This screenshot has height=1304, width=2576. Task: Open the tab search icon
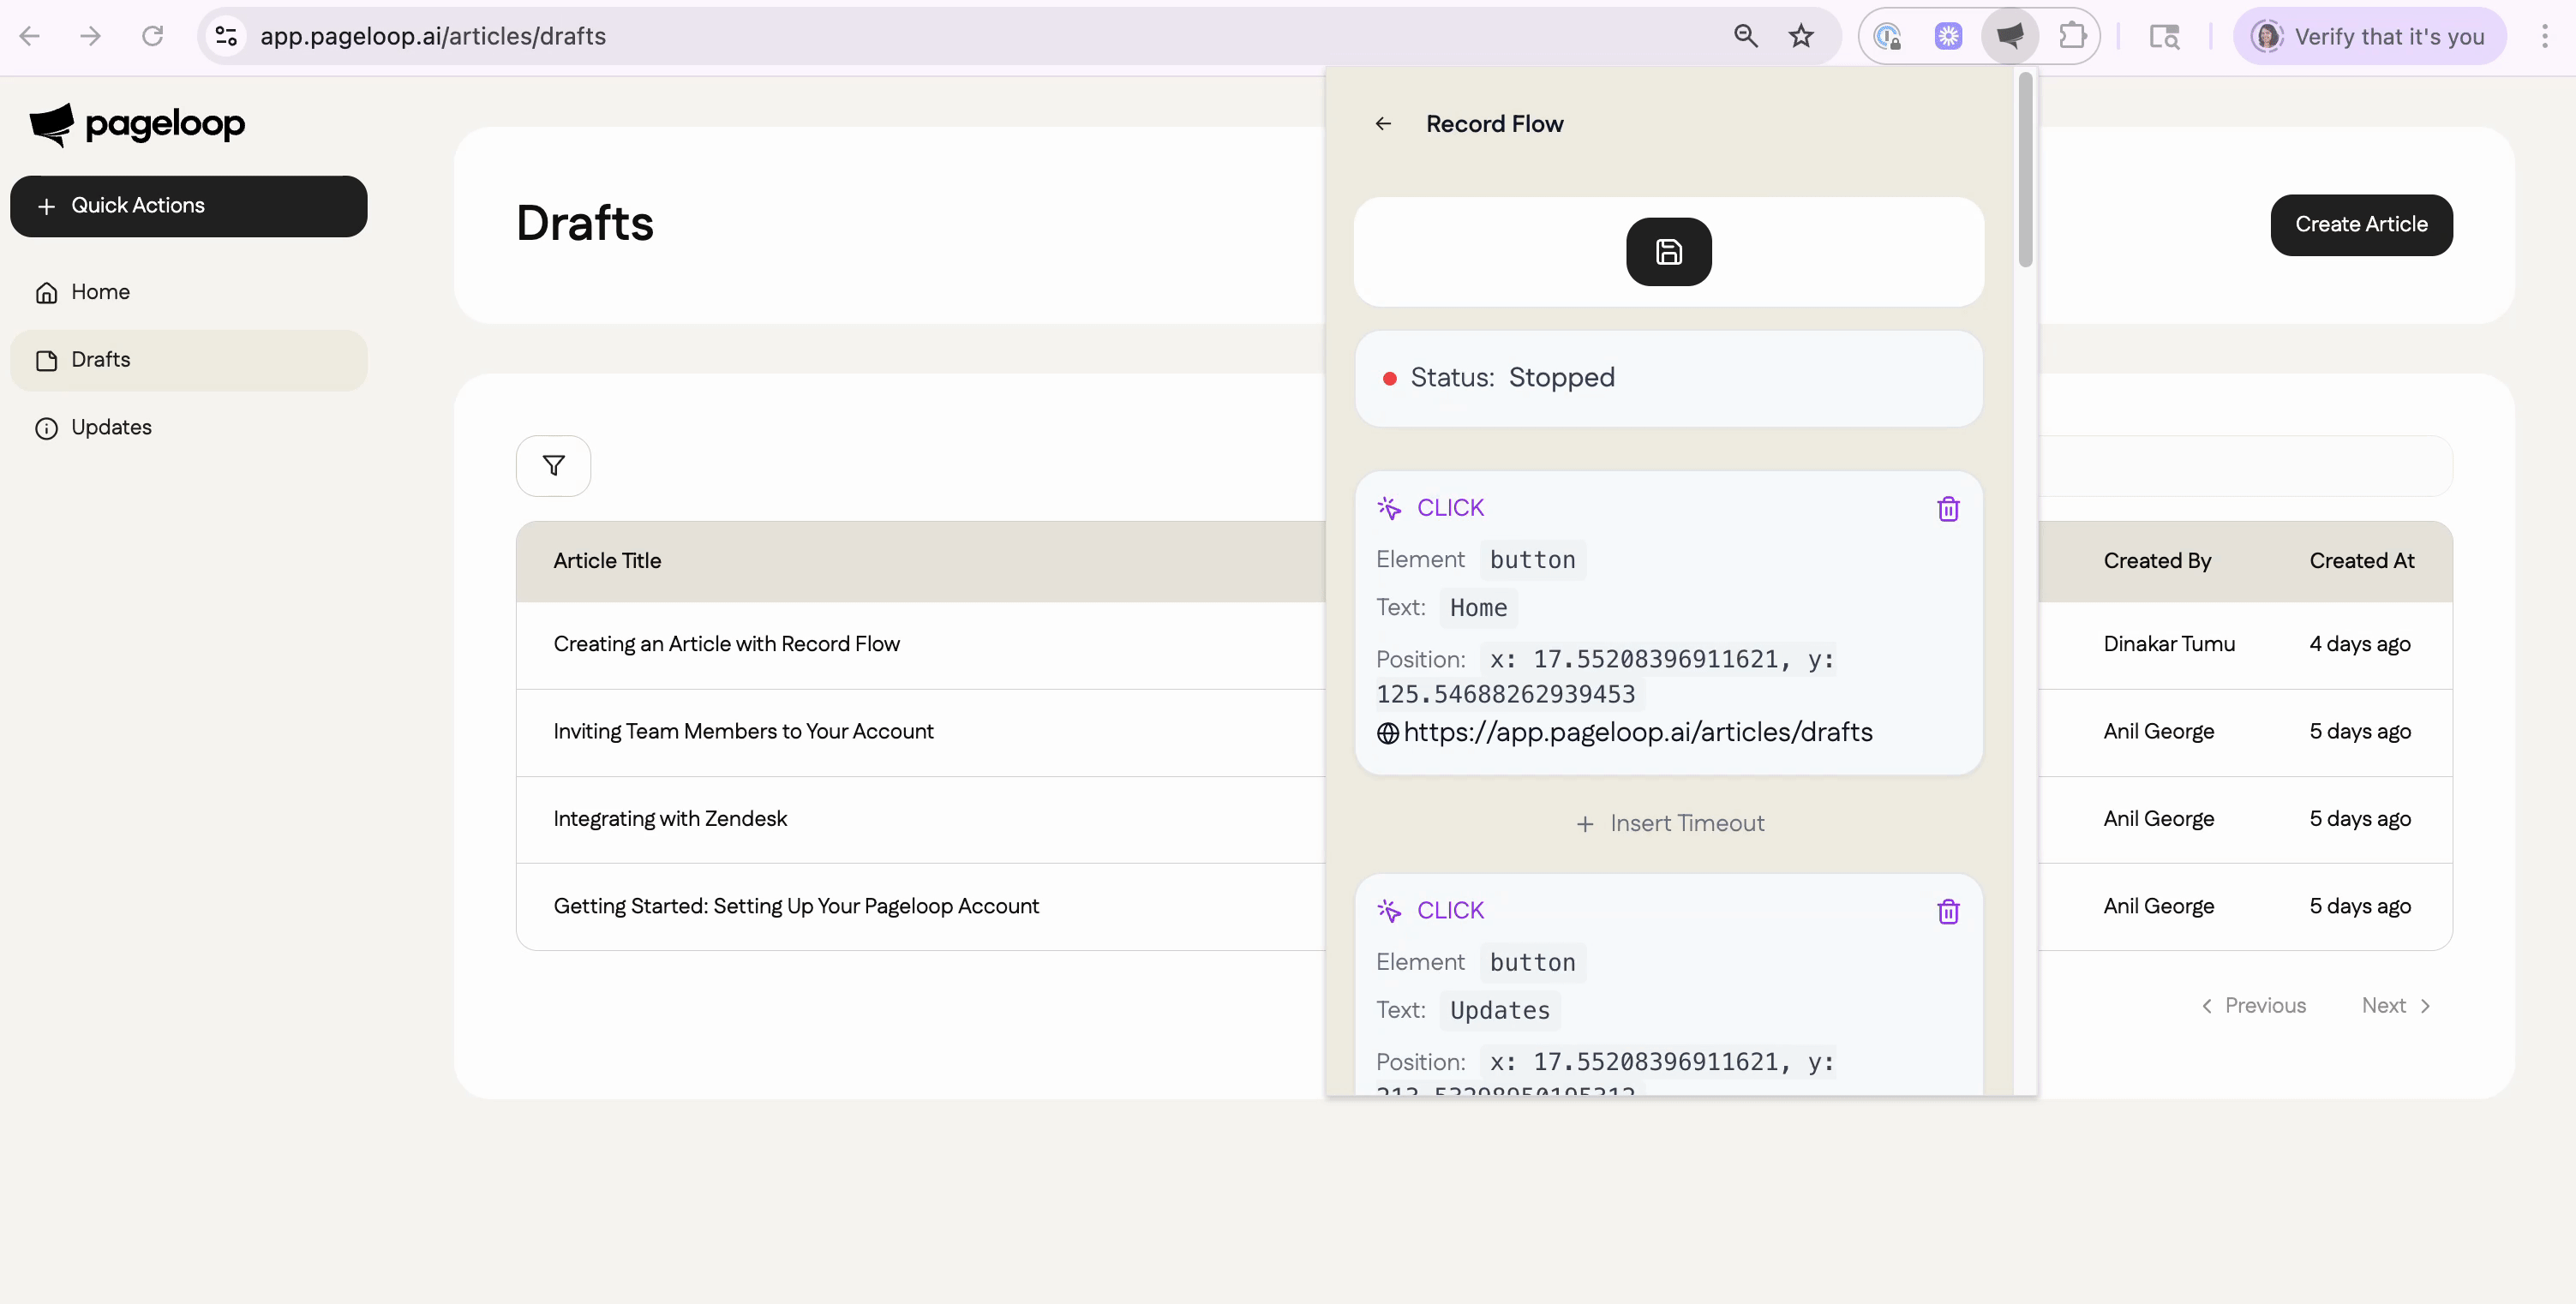(x=2164, y=36)
